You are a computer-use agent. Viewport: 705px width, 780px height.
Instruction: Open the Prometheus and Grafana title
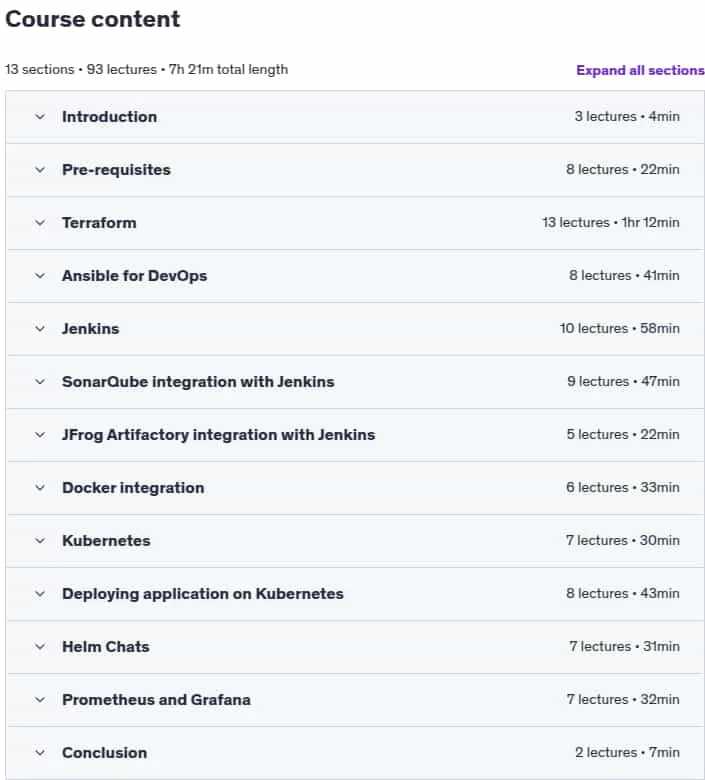tap(156, 700)
